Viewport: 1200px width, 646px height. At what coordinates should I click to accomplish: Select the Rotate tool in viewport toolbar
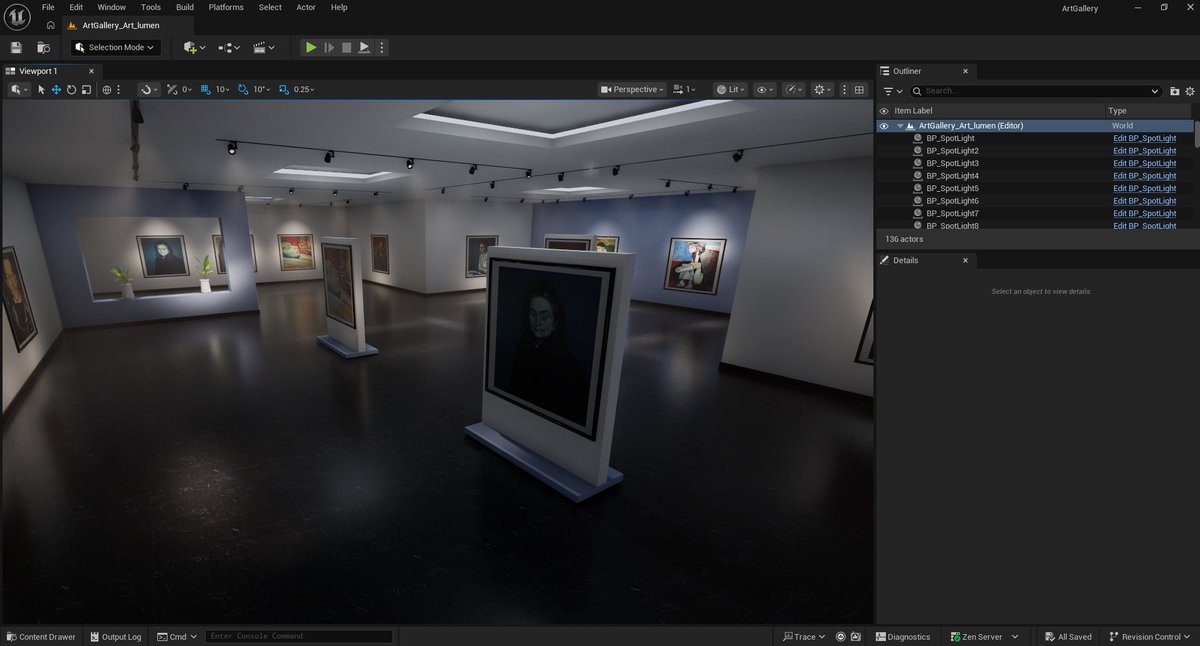coord(71,89)
